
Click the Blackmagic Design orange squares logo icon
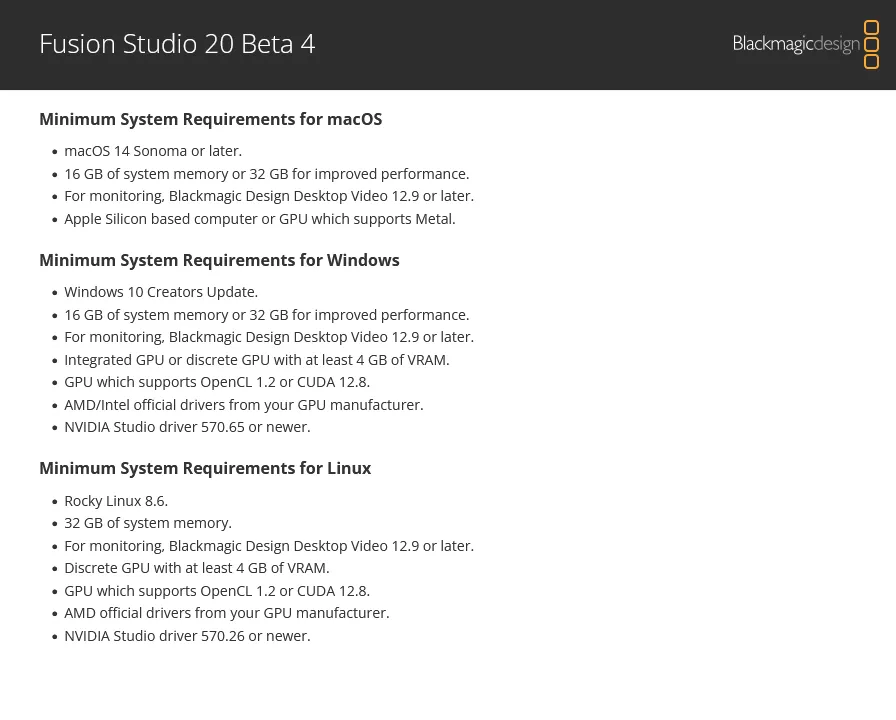[871, 45]
